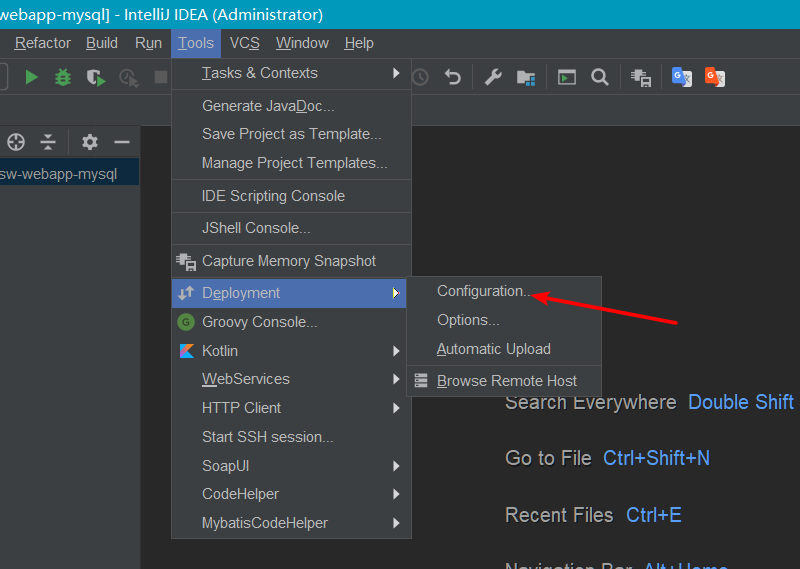Choose Capture Memory Snapshot menu entry
Image resolution: width=800 pixels, height=569 pixels.
(x=291, y=261)
